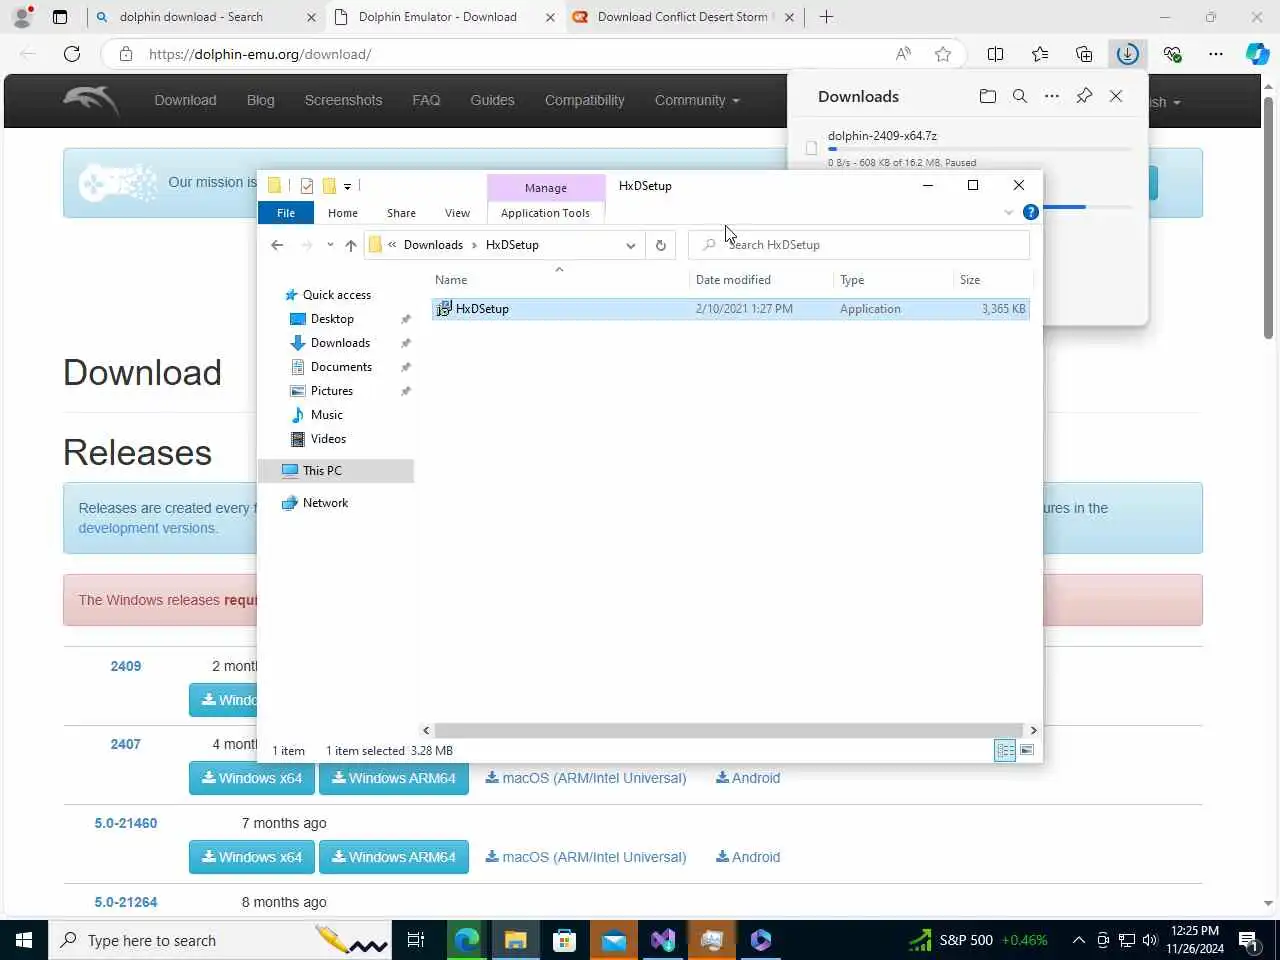Viewport: 1280px width, 960px height.
Task: Click the Properties icon in Explorer quick access toolbar
Action: click(307, 186)
